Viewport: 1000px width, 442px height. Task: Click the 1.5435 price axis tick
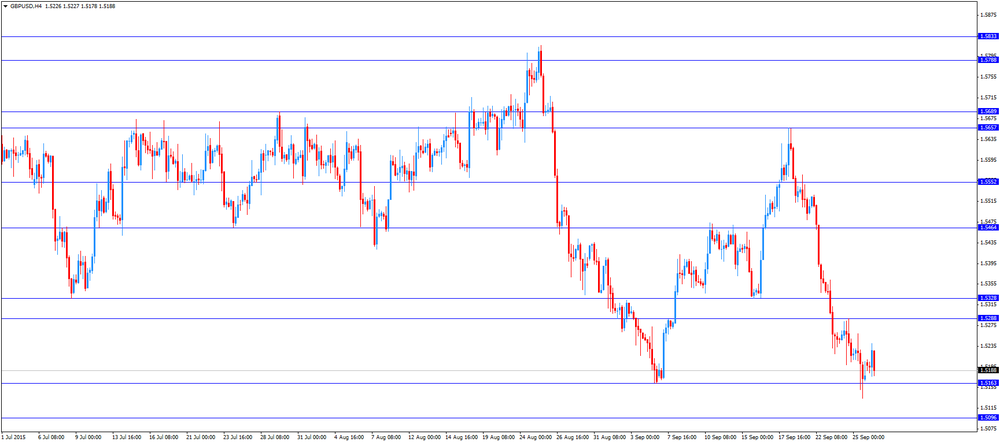pos(989,242)
